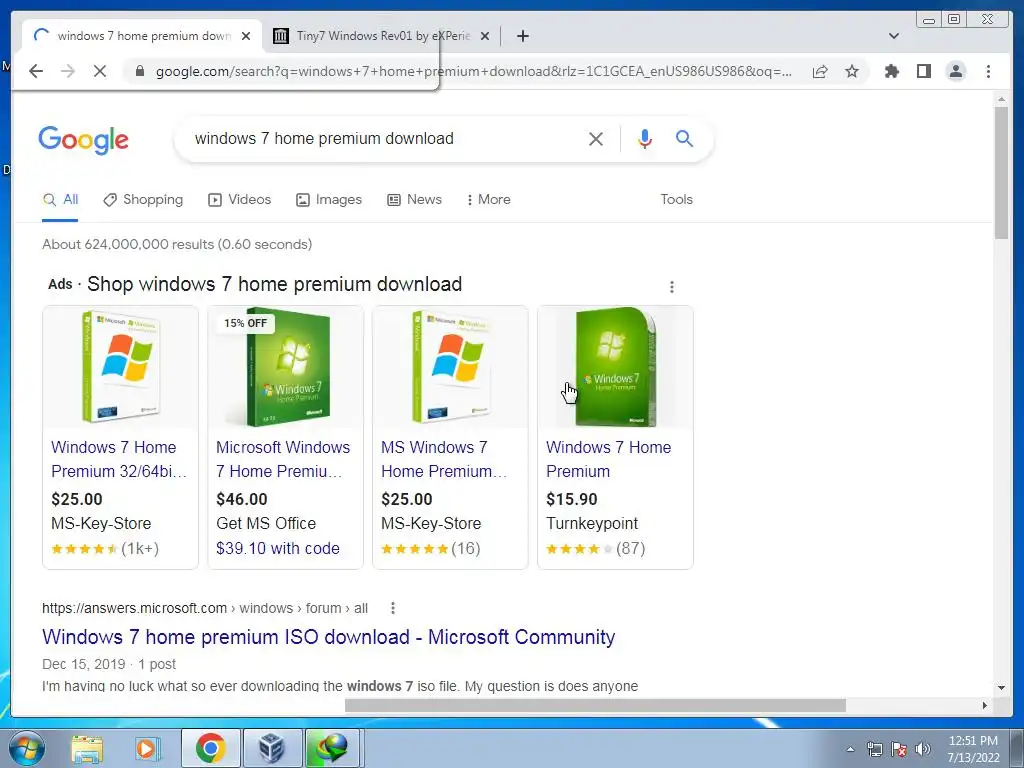This screenshot has width=1024, height=768.
Task: Open 'Windows 7 Home Premium 32/64bi...' ad link
Action: (x=119, y=459)
